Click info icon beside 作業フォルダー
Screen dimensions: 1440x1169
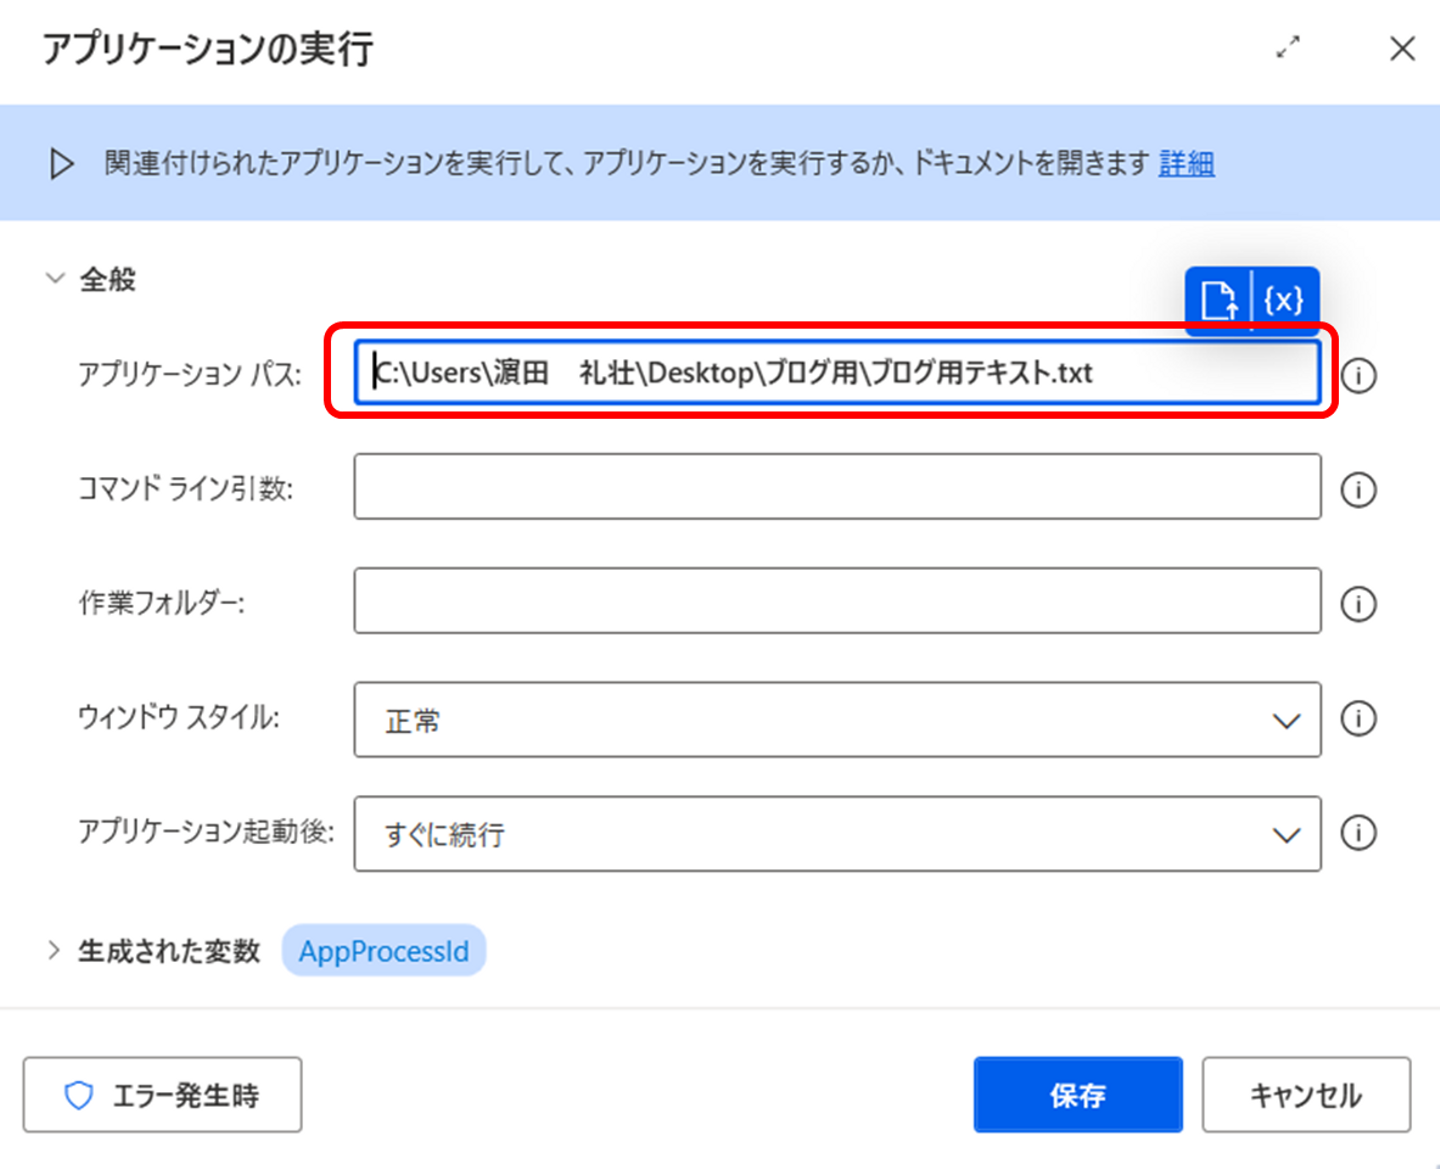click(1358, 604)
